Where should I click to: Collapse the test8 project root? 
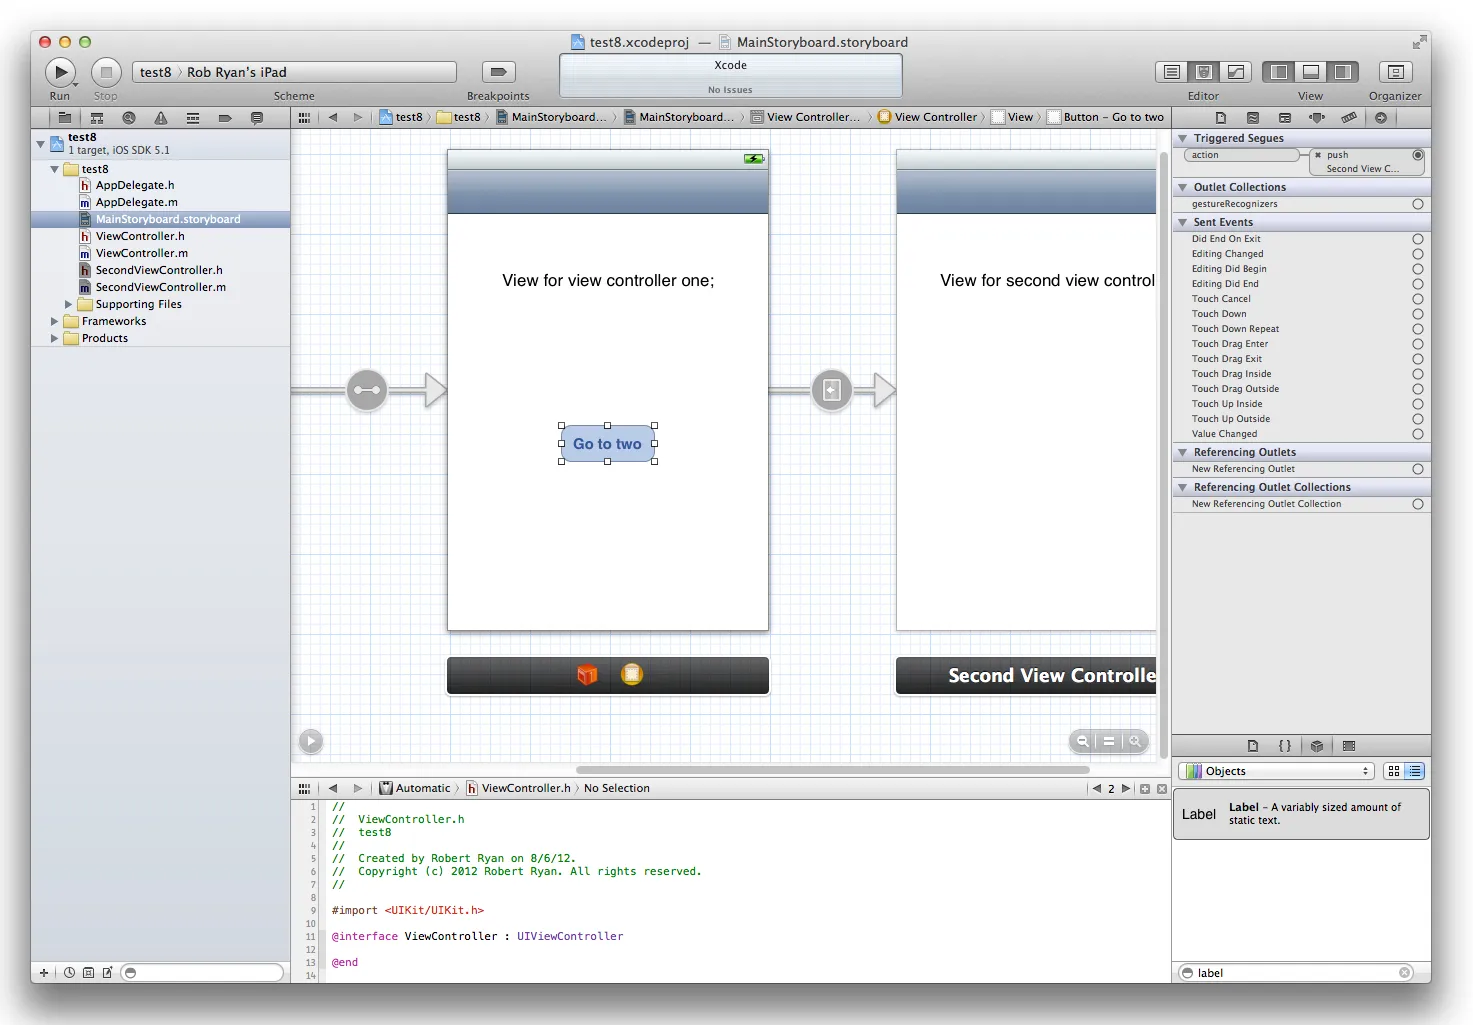click(x=41, y=144)
